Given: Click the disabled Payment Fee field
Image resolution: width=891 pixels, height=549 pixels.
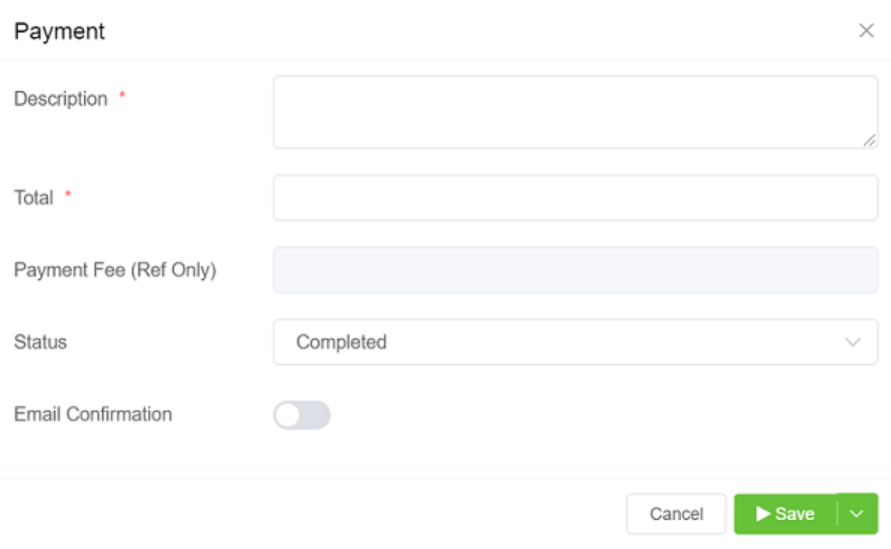Looking at the screenshot, I should point(575,270).
